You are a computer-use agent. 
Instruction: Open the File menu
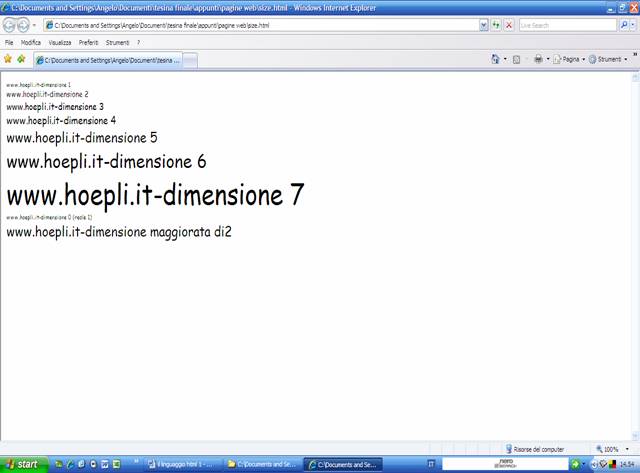9,42
